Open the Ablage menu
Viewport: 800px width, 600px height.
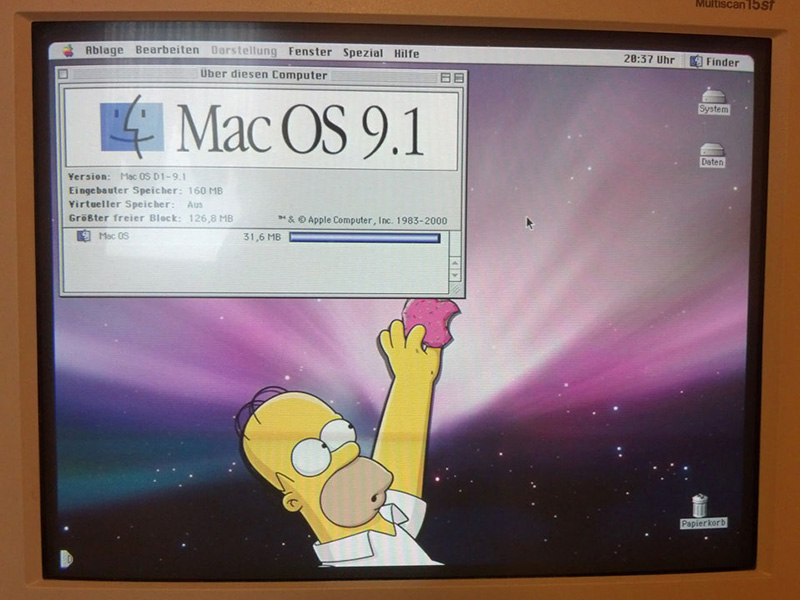click(x=104, y=50)
